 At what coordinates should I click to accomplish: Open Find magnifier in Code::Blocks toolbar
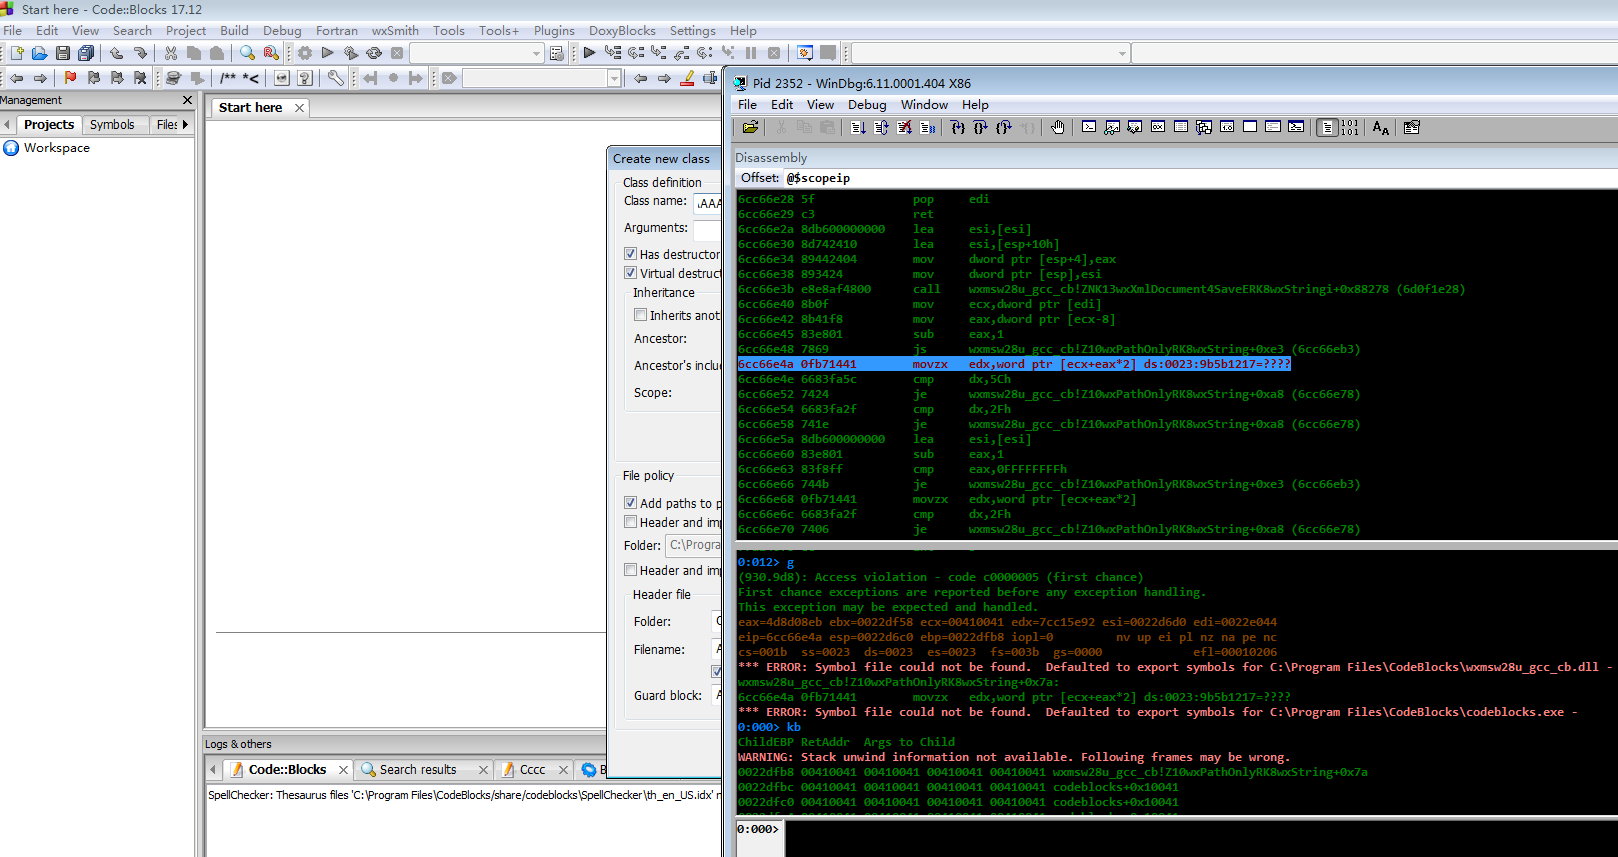click(247, 53)
